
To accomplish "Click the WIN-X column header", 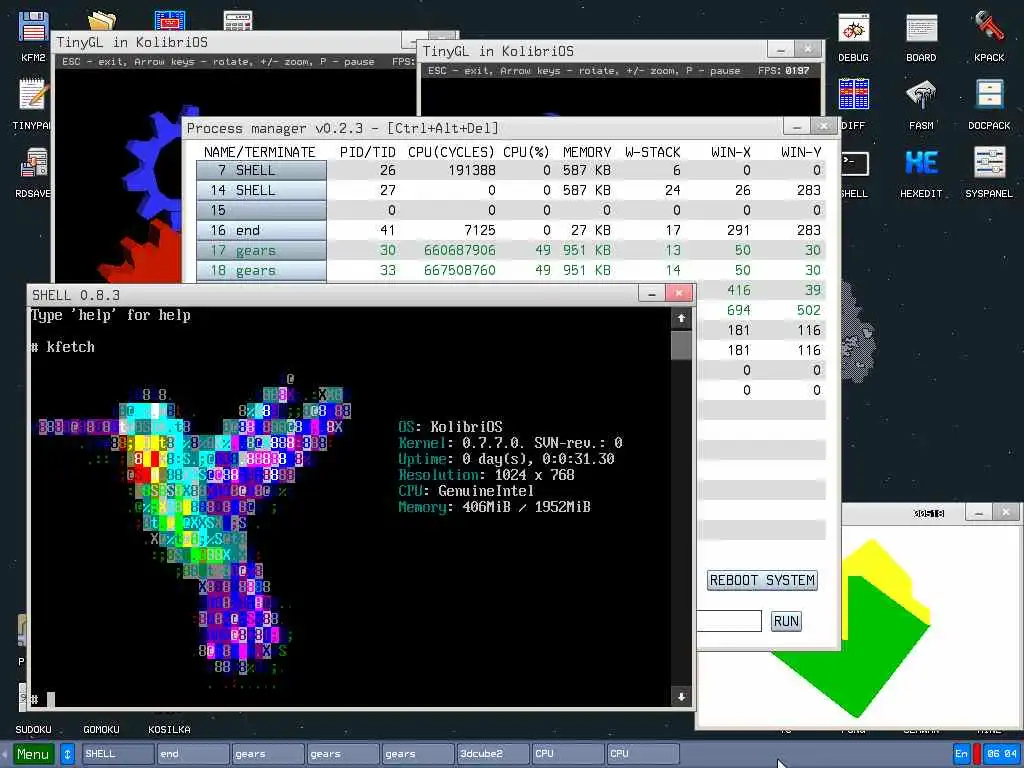I will pyautogui.click(x=731, y=152).
